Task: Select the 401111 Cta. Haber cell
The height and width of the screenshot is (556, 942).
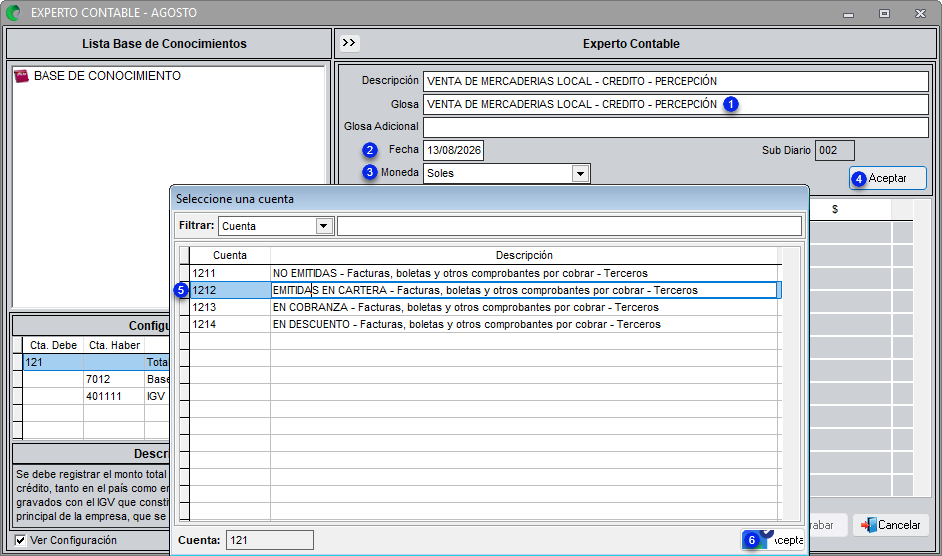Action: tap(114, 396)
